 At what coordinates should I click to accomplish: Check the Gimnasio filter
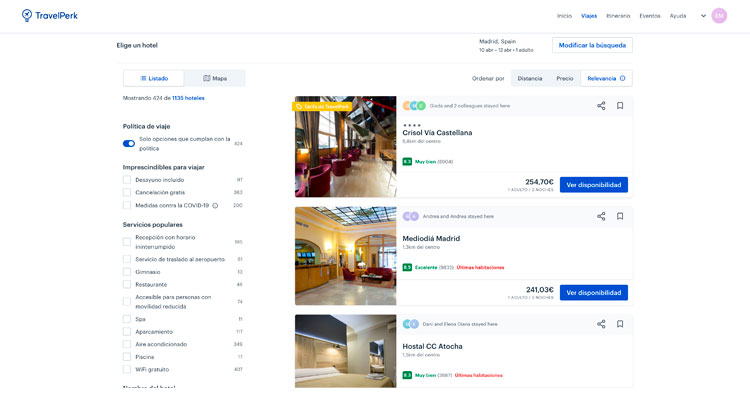click(127, 272)
